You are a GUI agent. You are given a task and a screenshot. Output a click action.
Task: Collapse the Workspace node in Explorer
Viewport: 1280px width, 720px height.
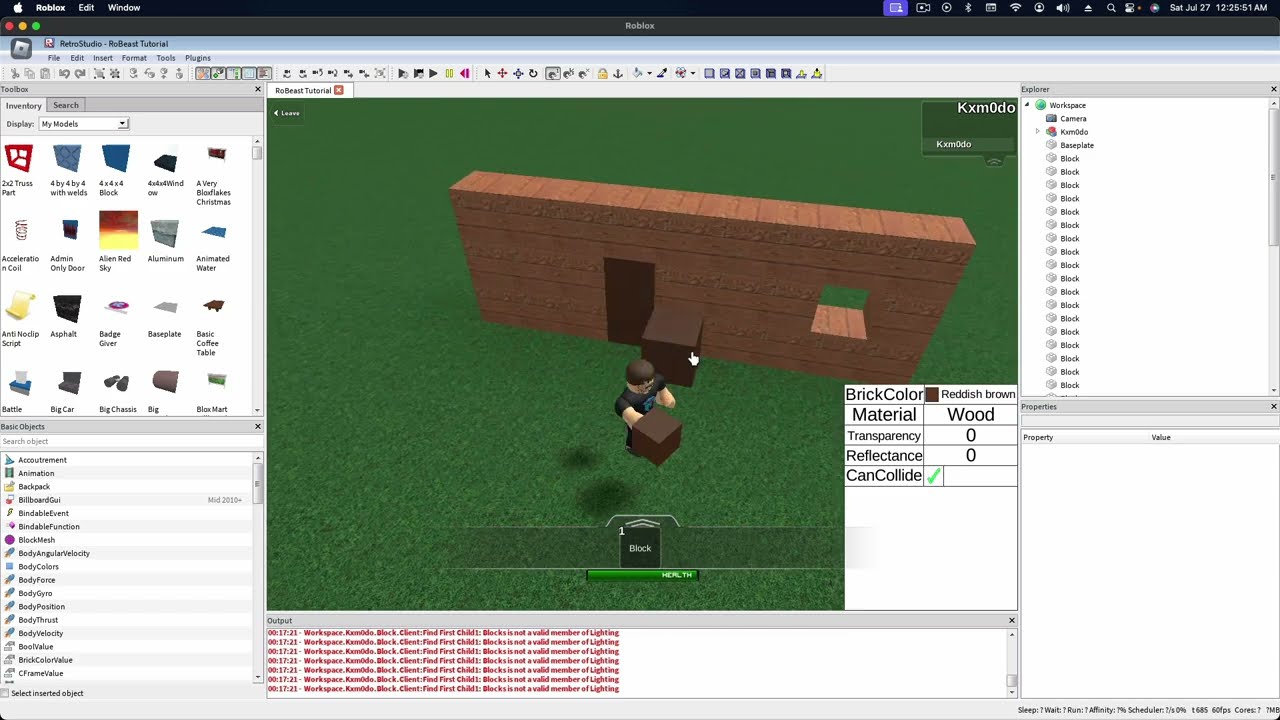[x=1027, y=105]
